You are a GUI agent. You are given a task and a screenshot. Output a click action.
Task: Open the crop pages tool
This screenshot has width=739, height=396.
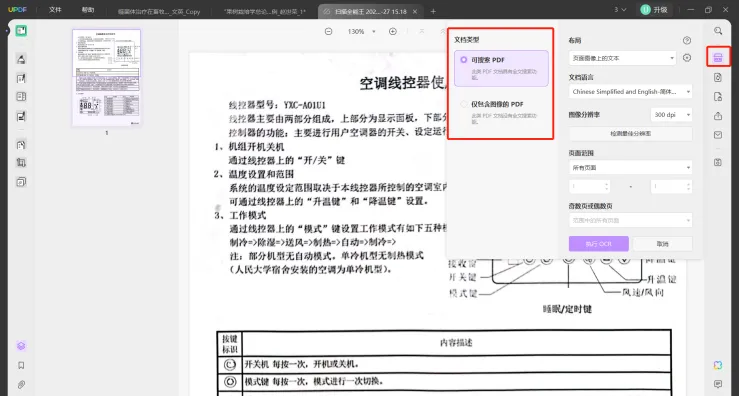tap(21, 163)
